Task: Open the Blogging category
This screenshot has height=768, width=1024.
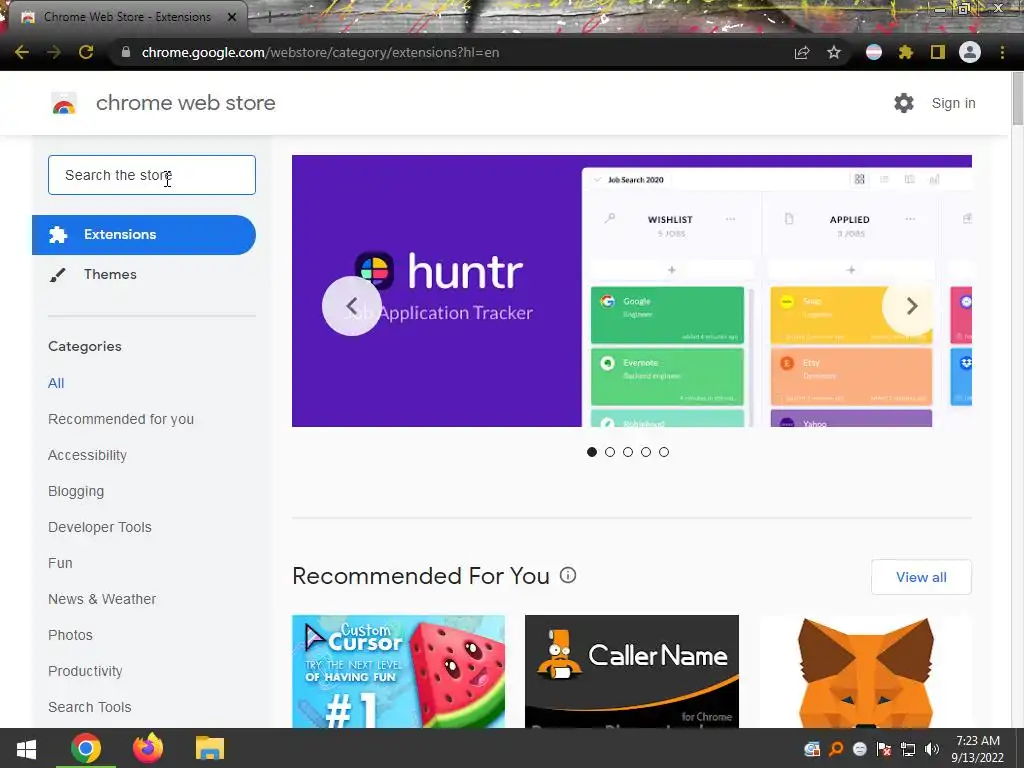Action: click(76, 491)
